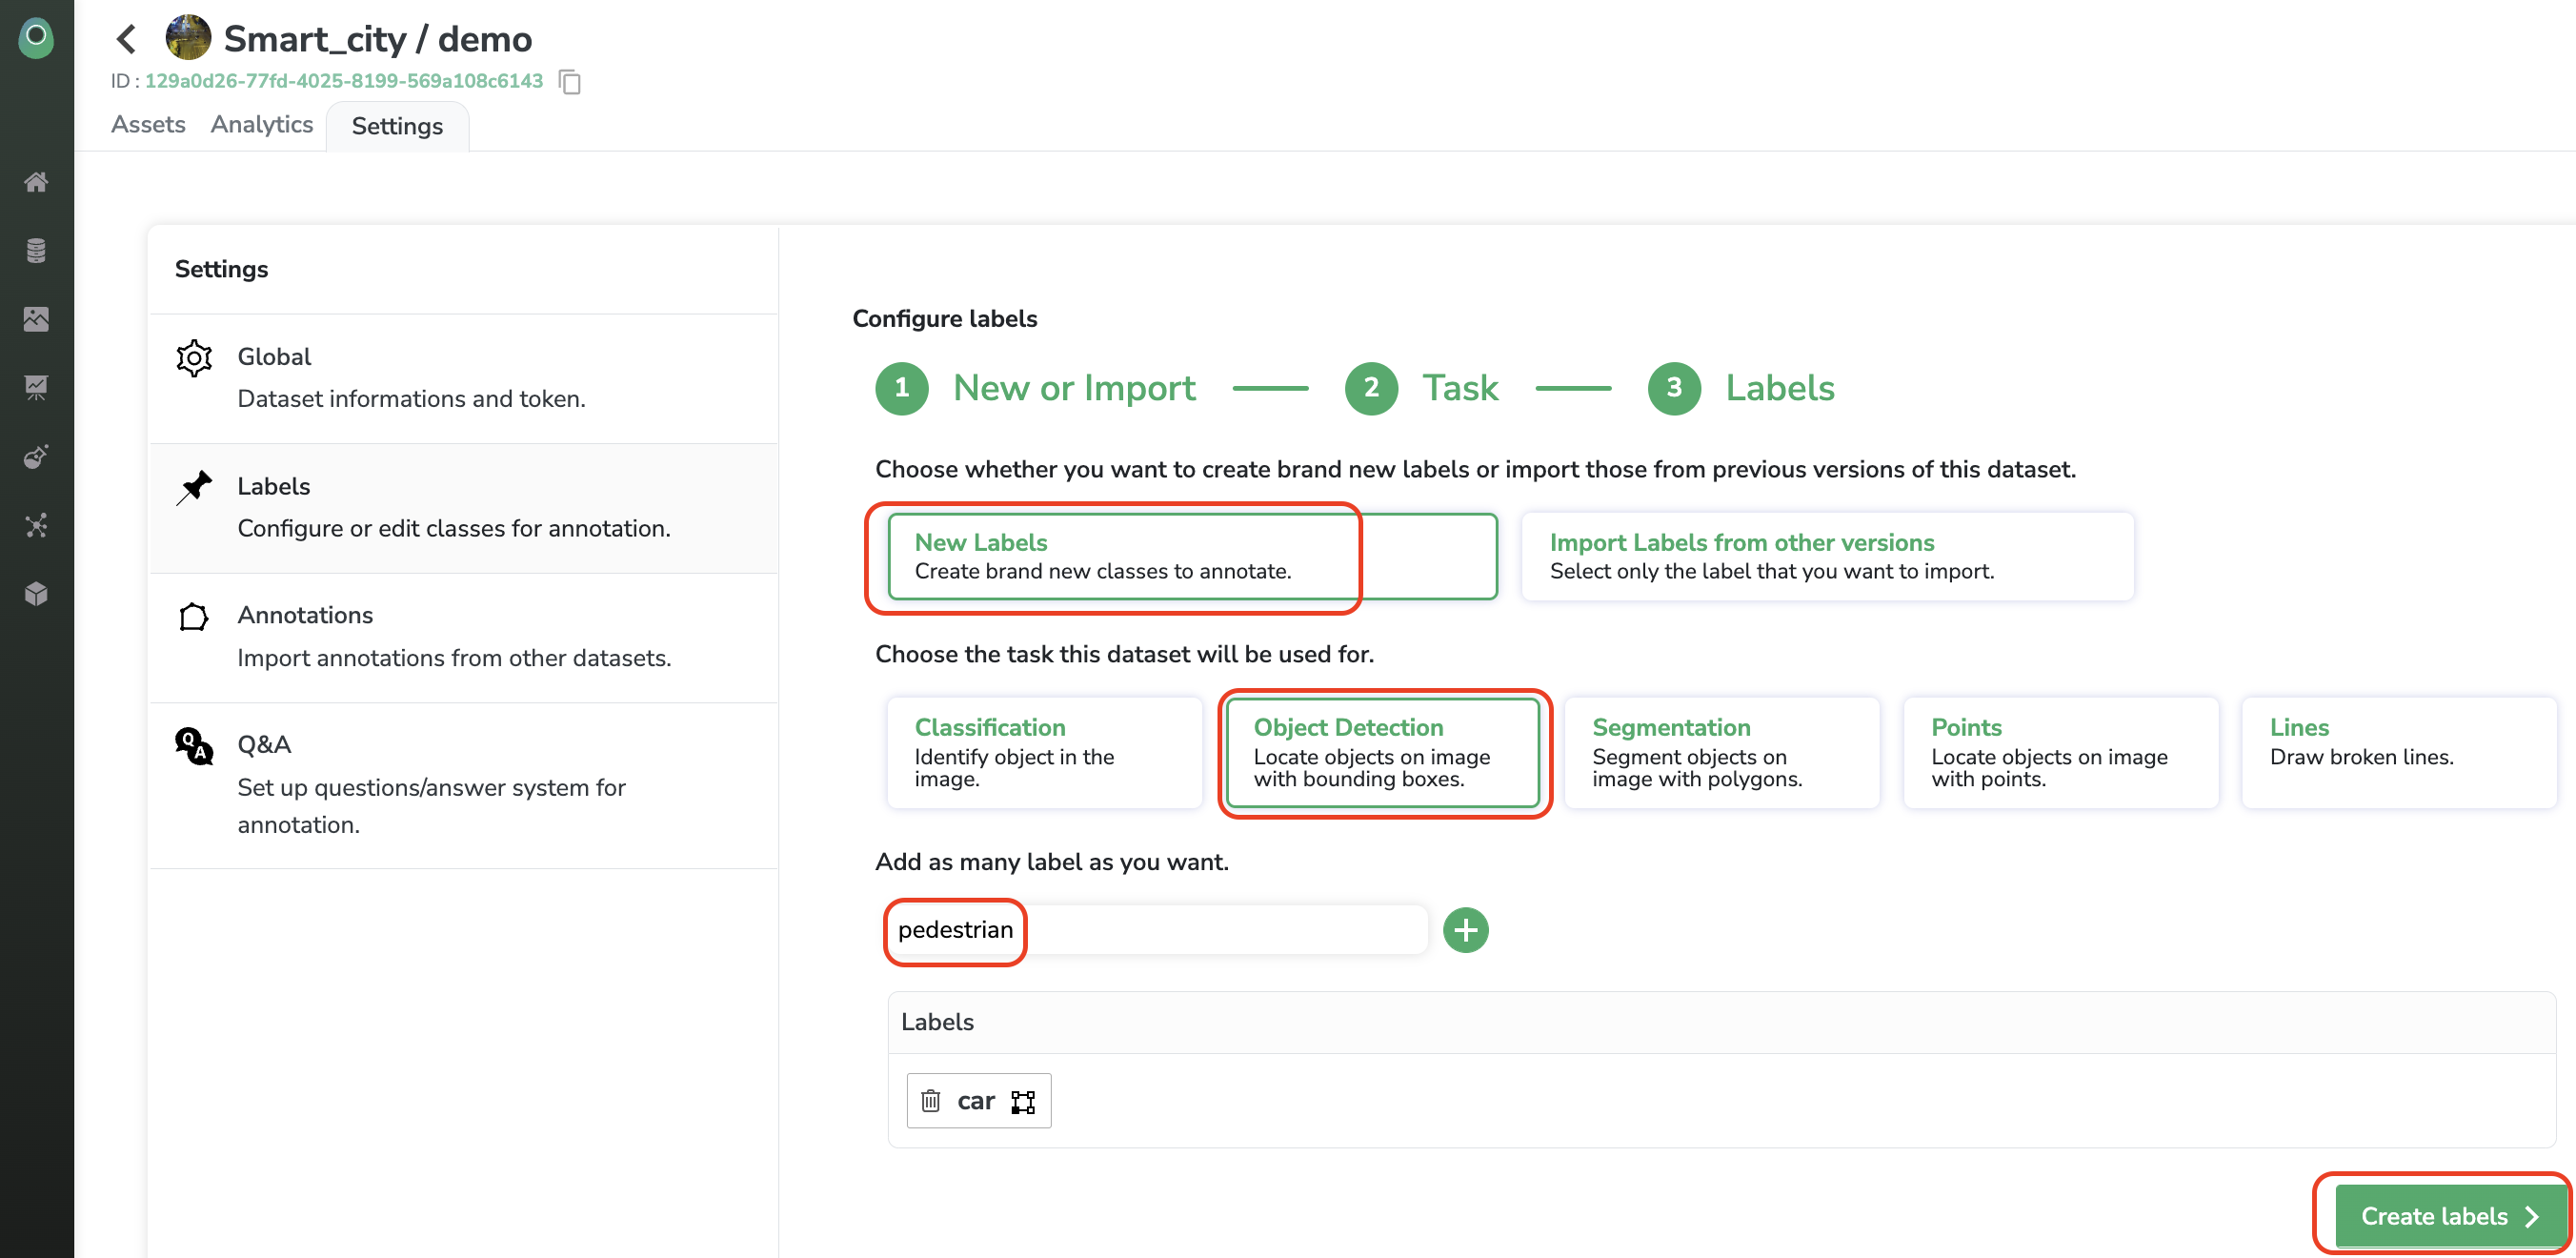Copy the dataset ID with the clipboard icon
This screenshot has width=2576, height=1258.
570,81
